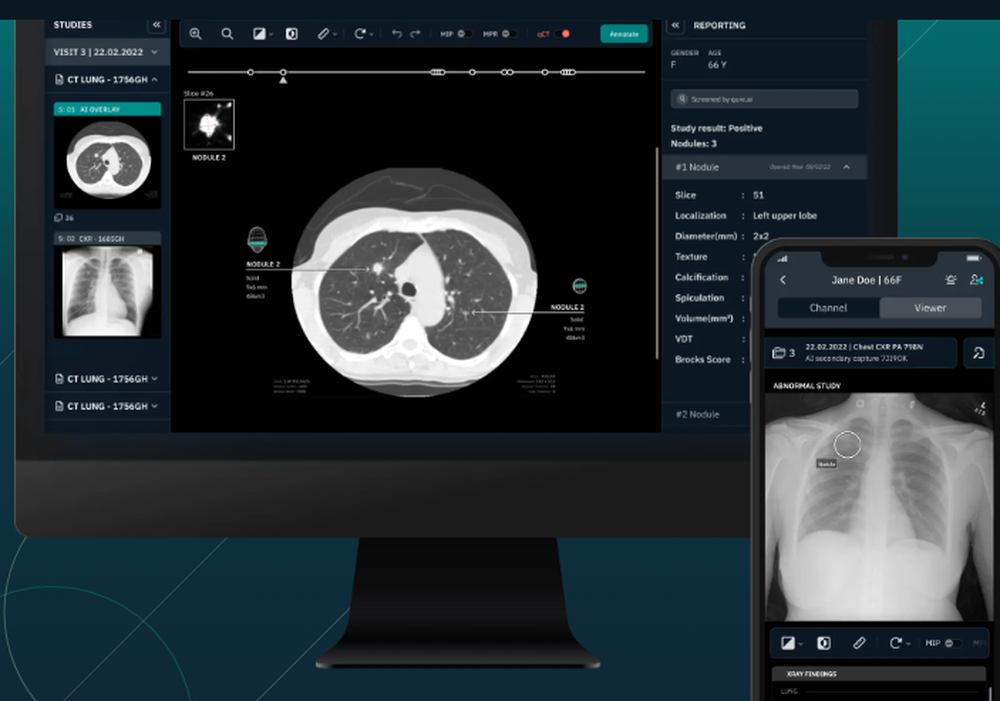1000x701 pixels.
Task: Undo the last action
Action: point(397,34)
